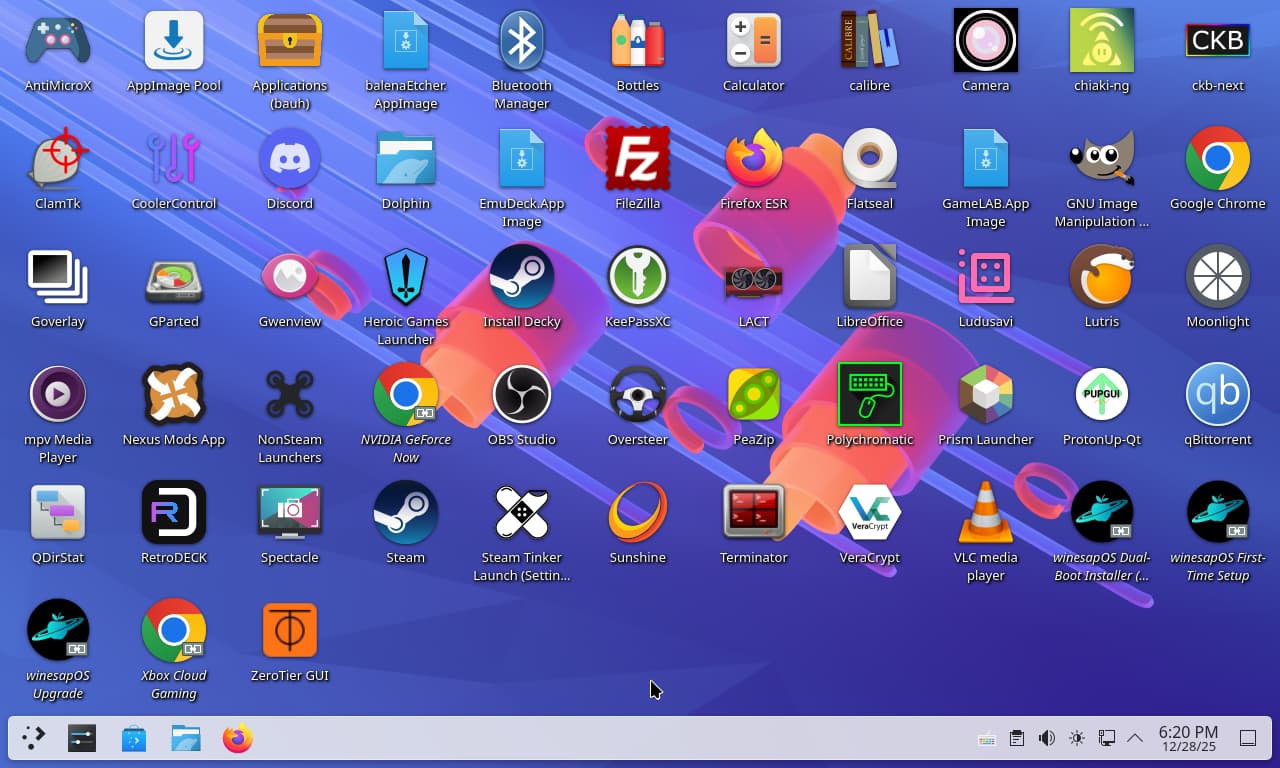Click the network status tray icon

[1106, 738]
